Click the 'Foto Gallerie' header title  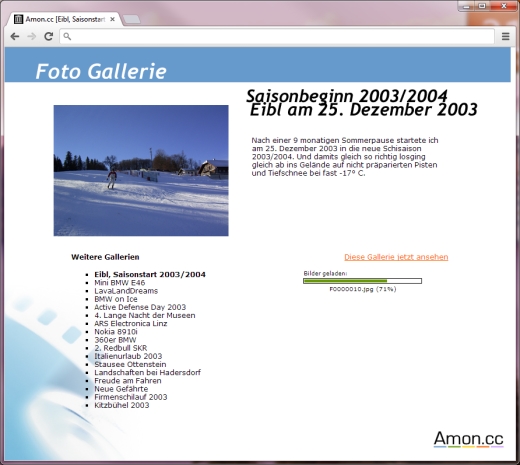coord(101,71)
